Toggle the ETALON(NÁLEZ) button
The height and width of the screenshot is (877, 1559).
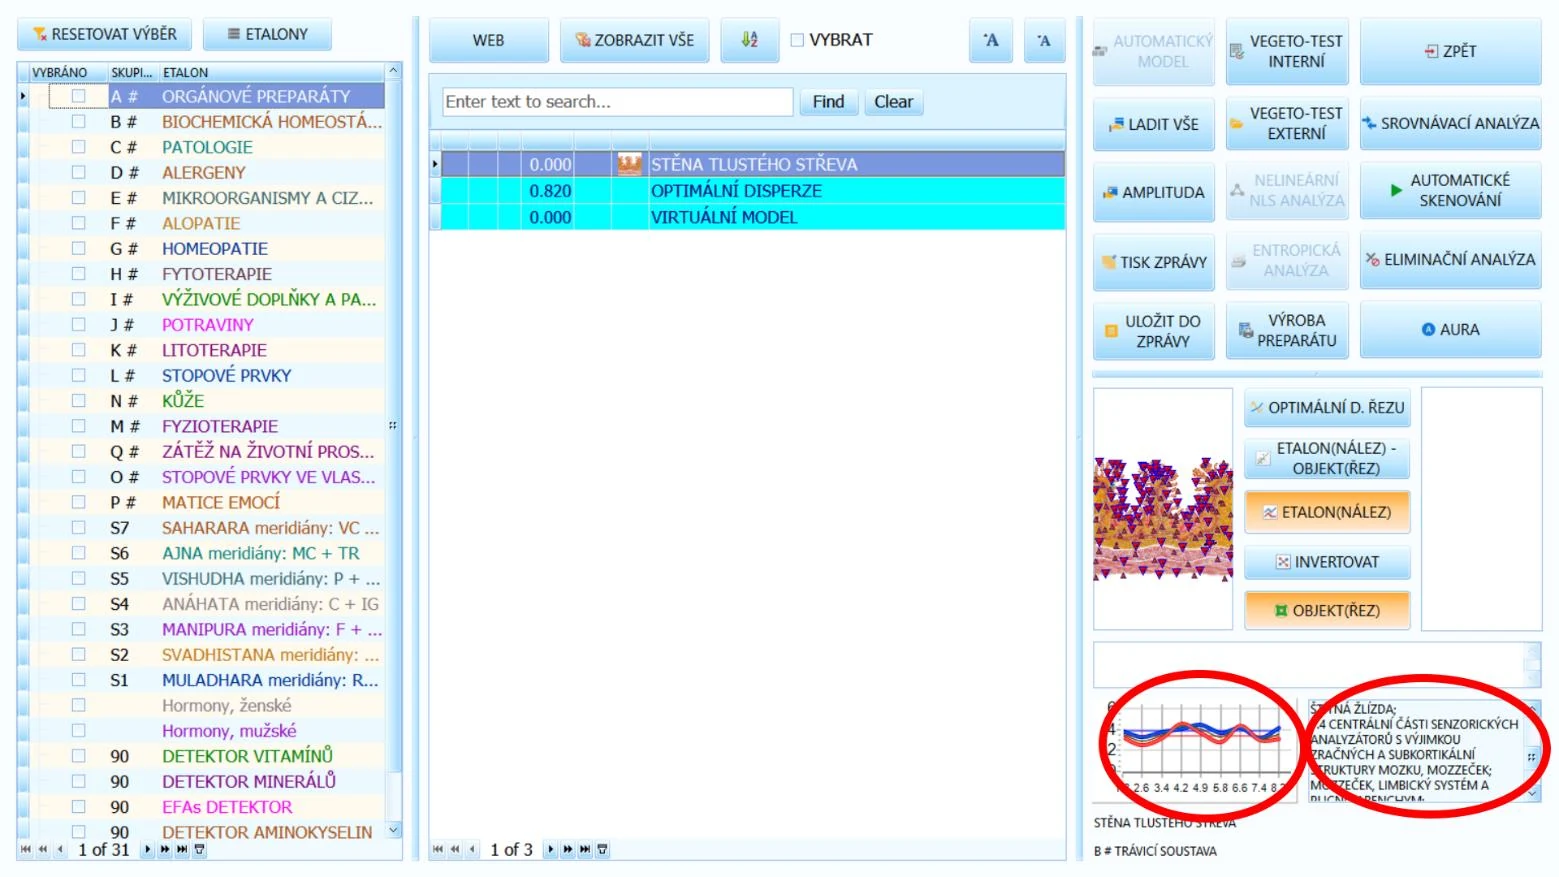1327,512
